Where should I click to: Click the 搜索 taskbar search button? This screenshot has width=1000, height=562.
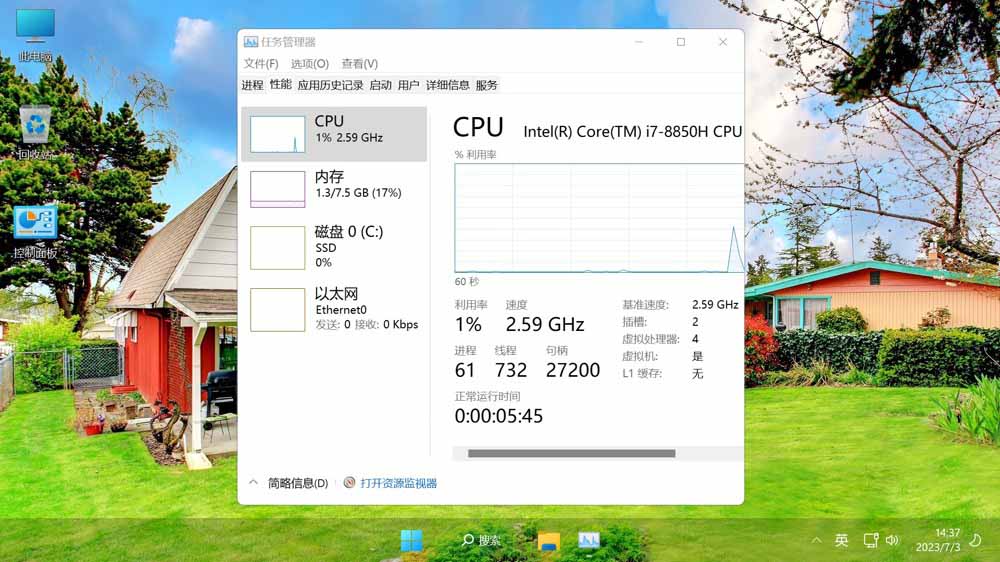point(480,541)
